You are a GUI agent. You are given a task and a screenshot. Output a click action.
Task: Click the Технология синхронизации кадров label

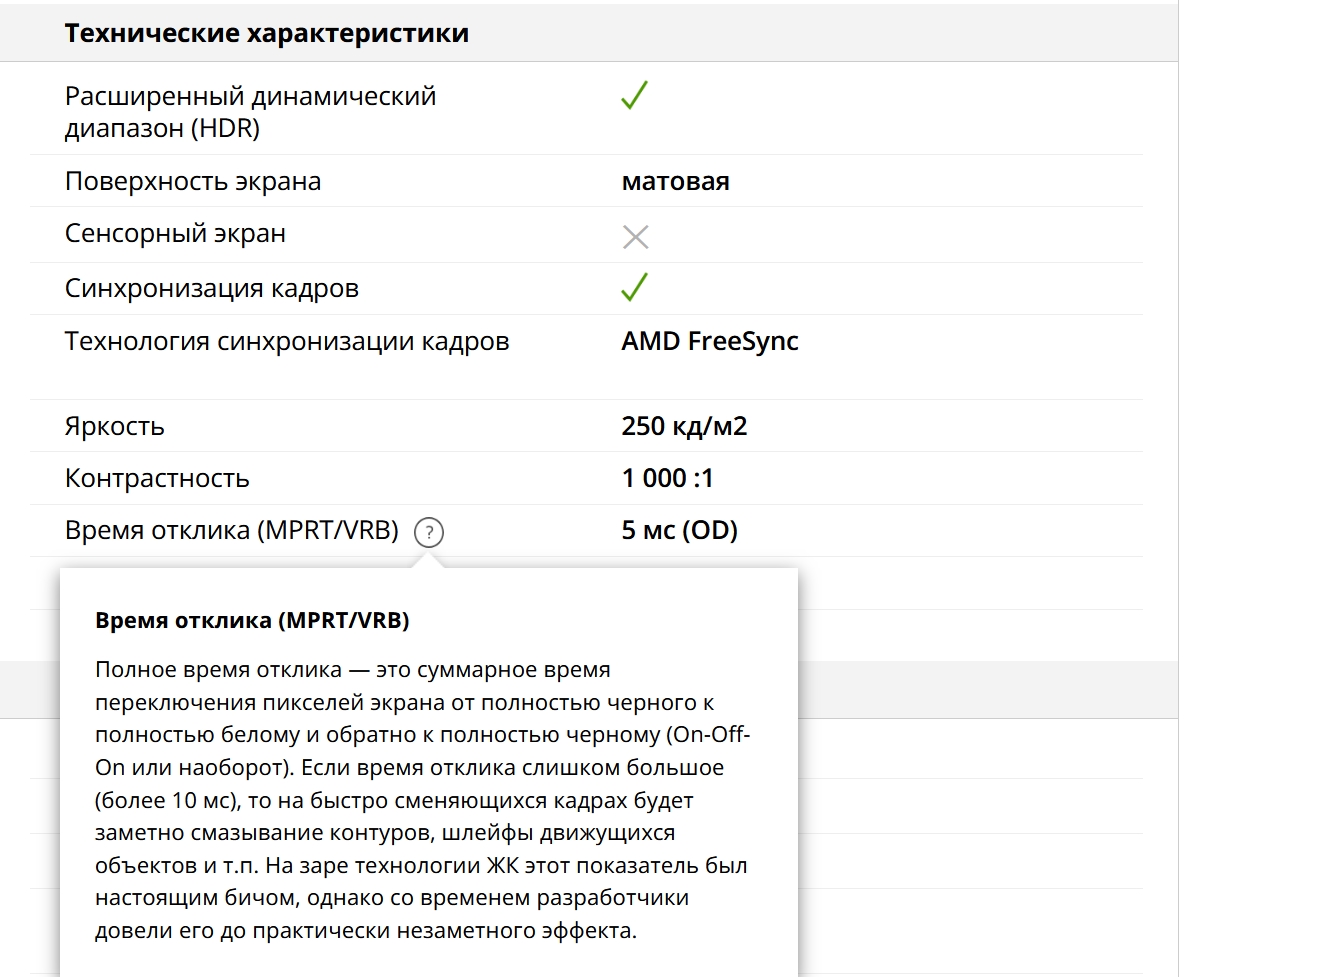click(x=287, y=341)
